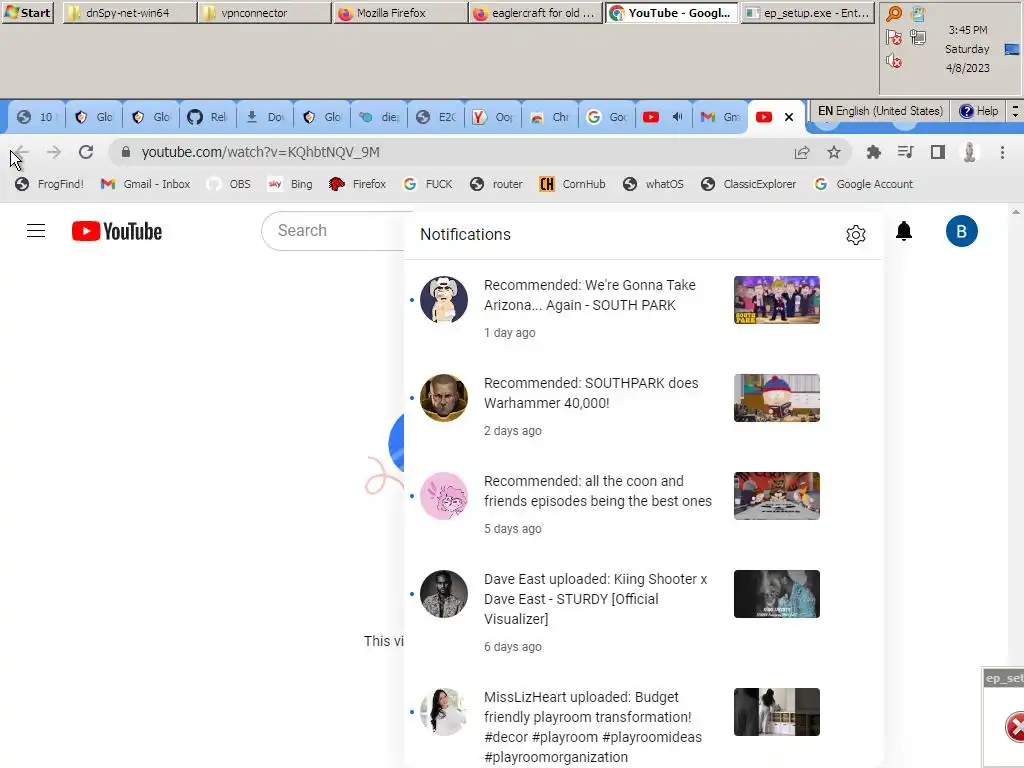The image size is (1024, 768).
Task: Open the Dave East STURDY video thumbnail
Action: click(776, 594)
